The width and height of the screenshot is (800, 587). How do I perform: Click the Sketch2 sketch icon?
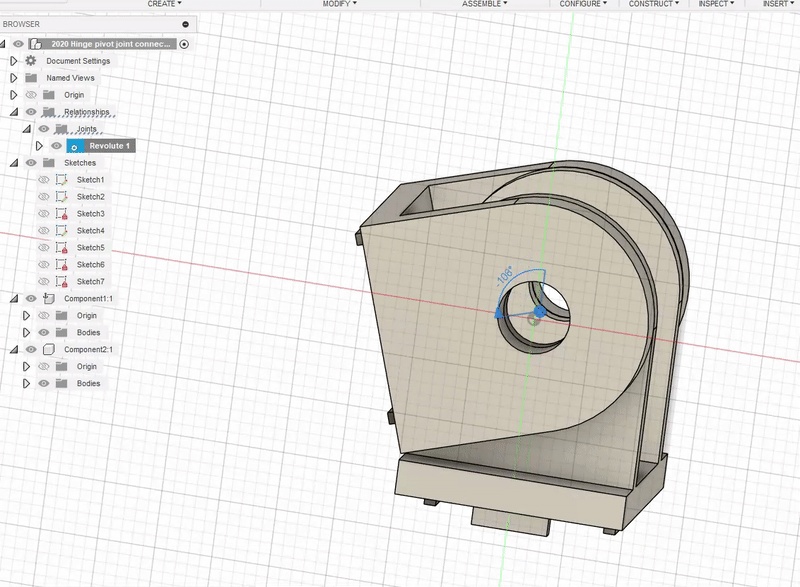click(62, 196)
